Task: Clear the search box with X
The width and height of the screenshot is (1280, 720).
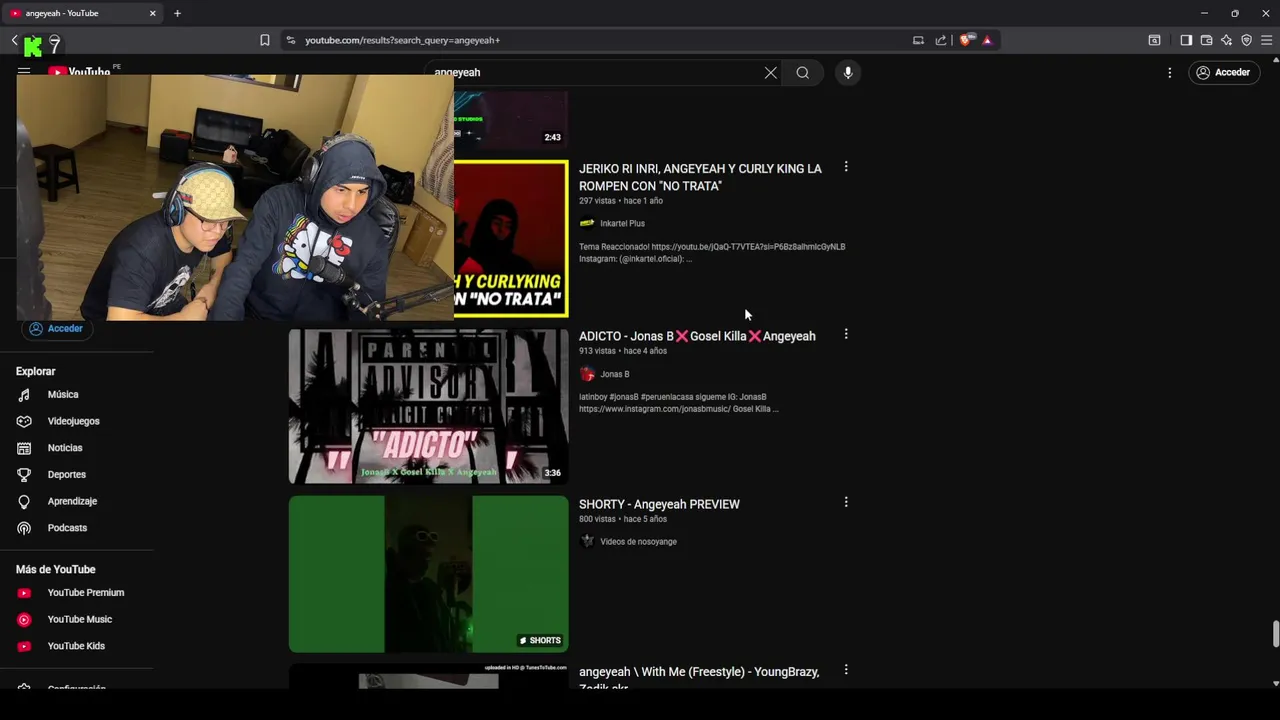Action: pos(771,72)
